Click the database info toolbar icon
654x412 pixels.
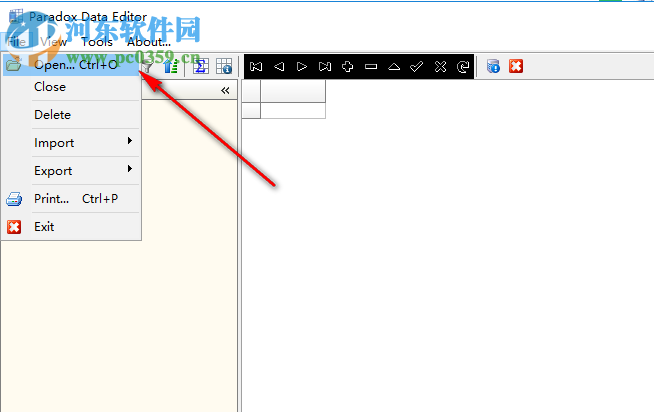coord(493,66)
